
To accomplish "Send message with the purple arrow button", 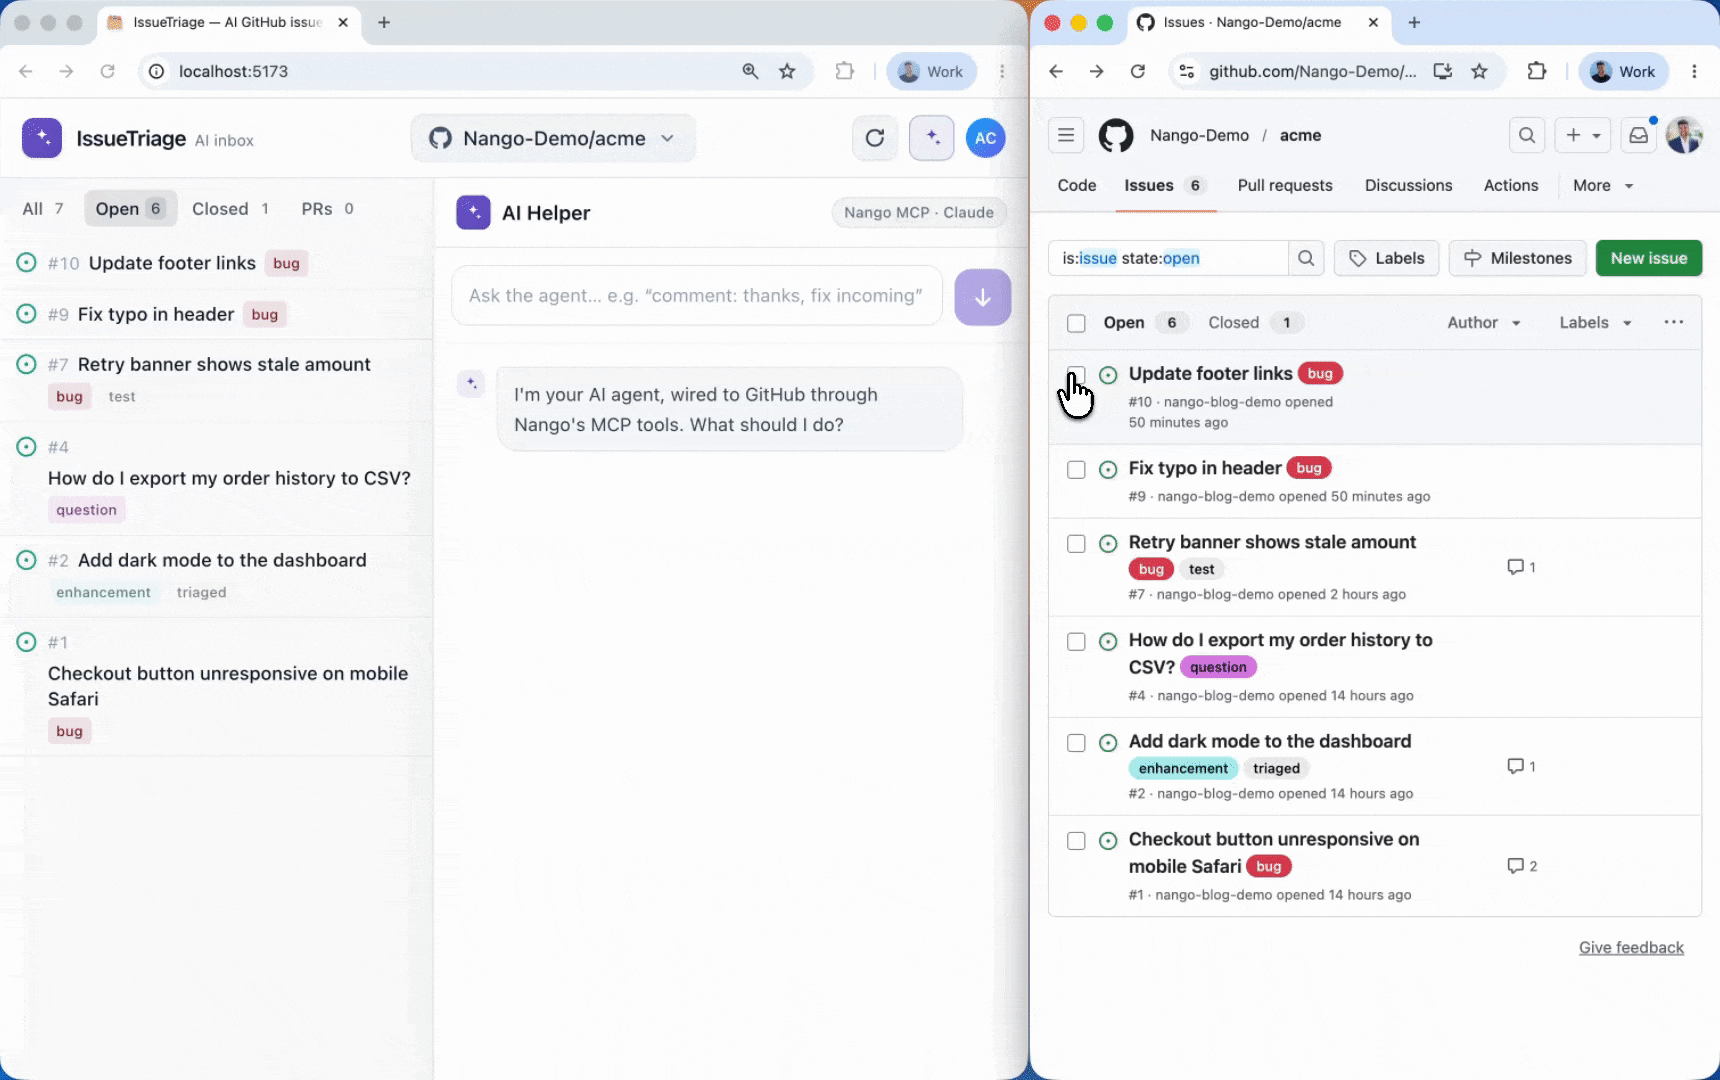I will (982, 297).
